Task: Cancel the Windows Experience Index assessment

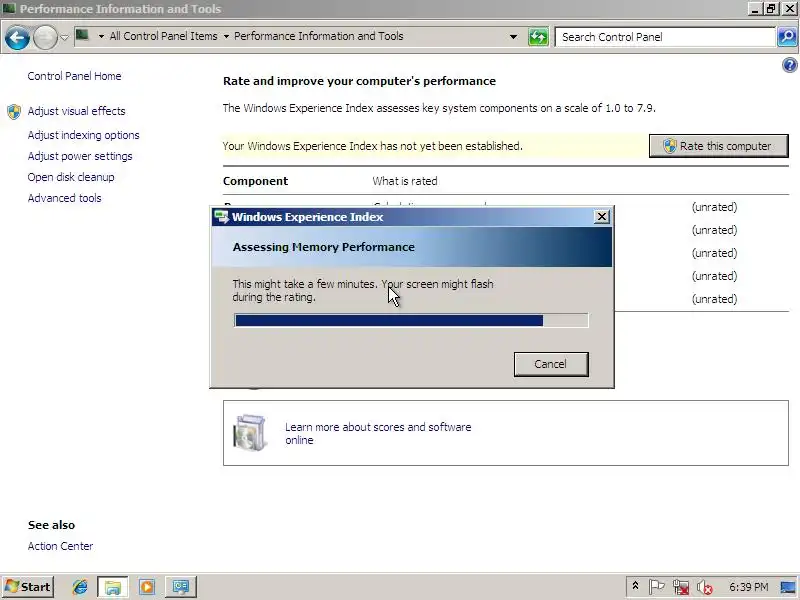Action: (x=551, y=364)
